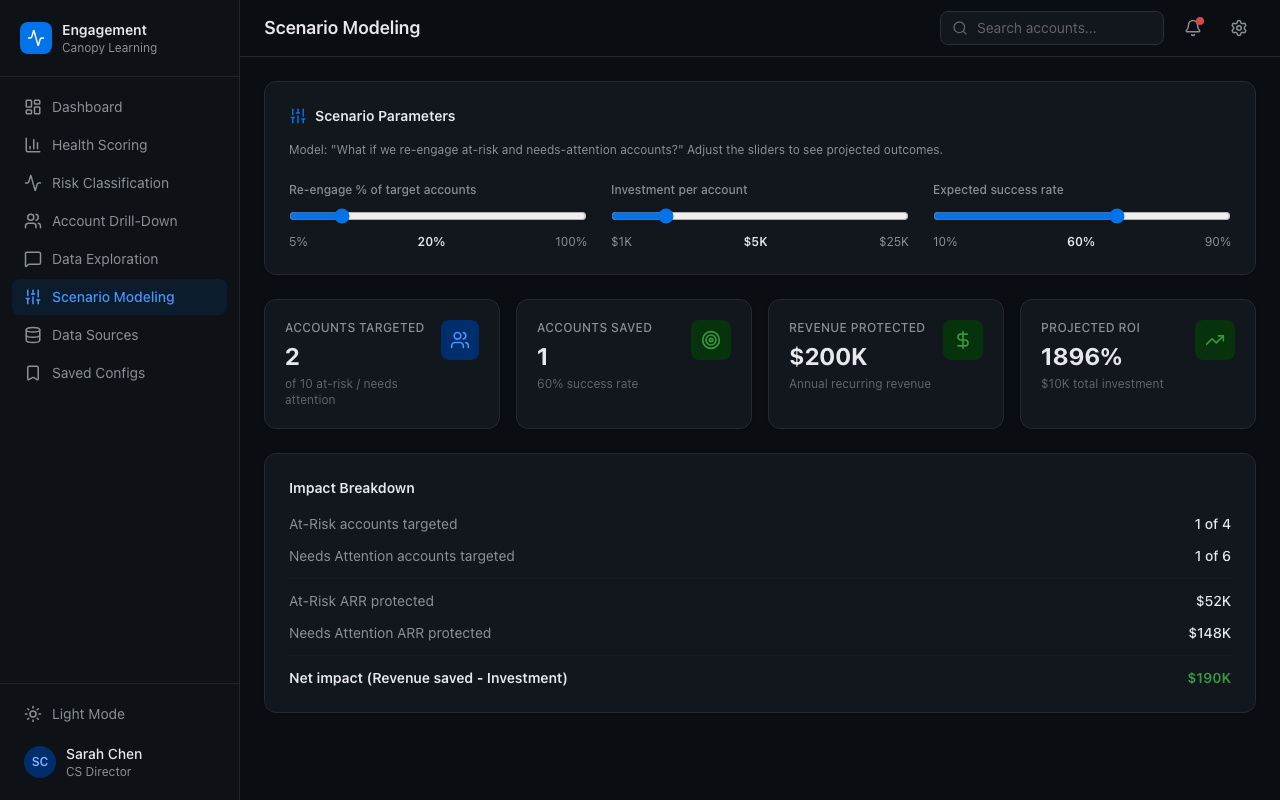Viewport: 1280px width, 800px height.
Task: Click the Accounts Targeted users icon
Action: point(460,340)
